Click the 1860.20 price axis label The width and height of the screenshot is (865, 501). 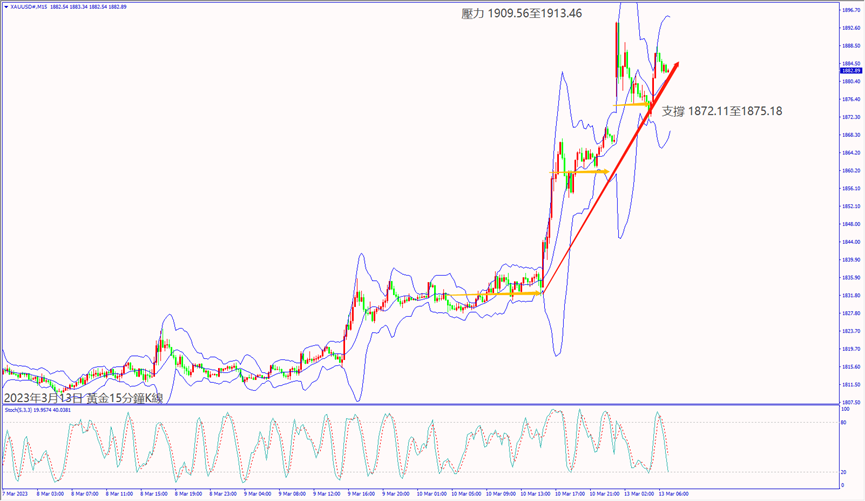pos(851,171)
